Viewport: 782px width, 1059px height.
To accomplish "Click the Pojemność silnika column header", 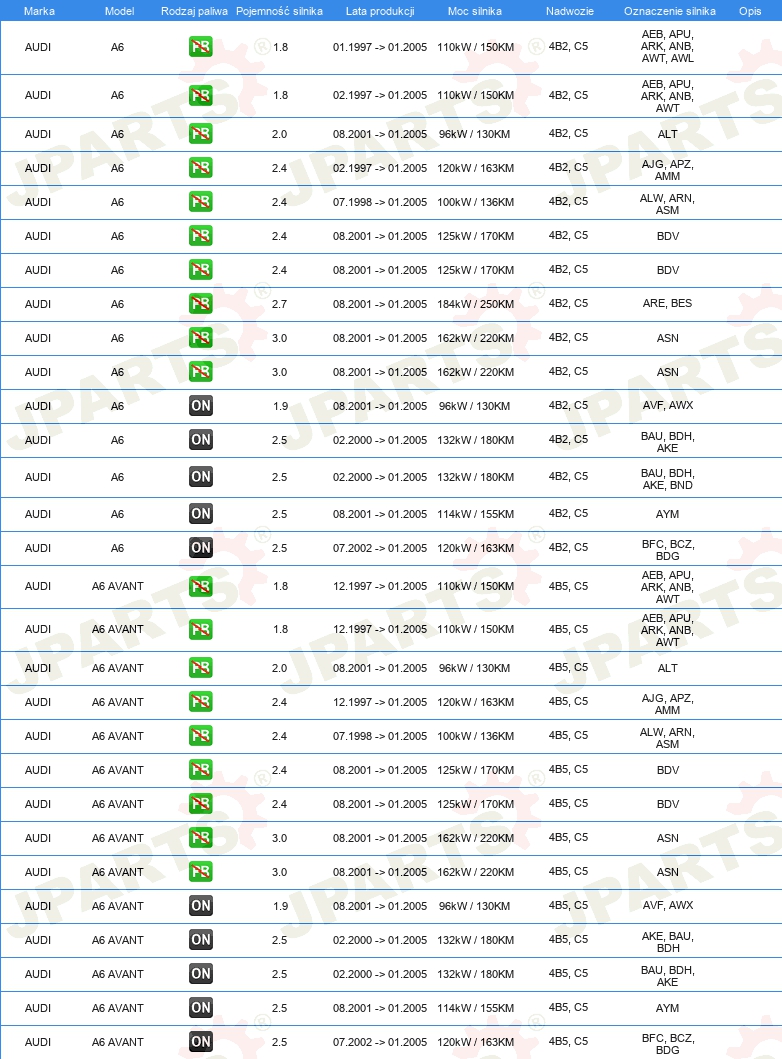I will click(279, 11).
